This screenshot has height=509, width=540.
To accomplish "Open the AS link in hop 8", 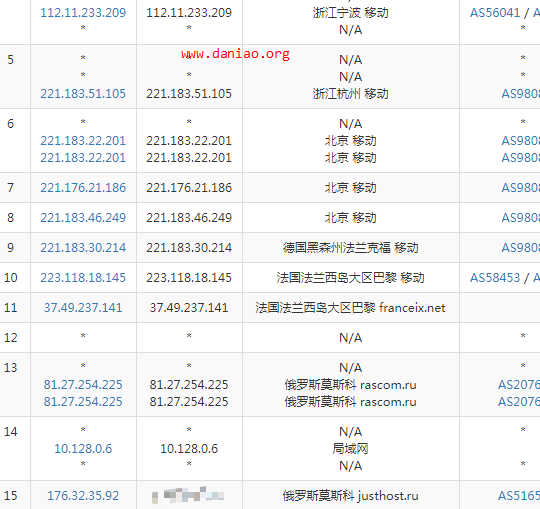I will [520, 218].
